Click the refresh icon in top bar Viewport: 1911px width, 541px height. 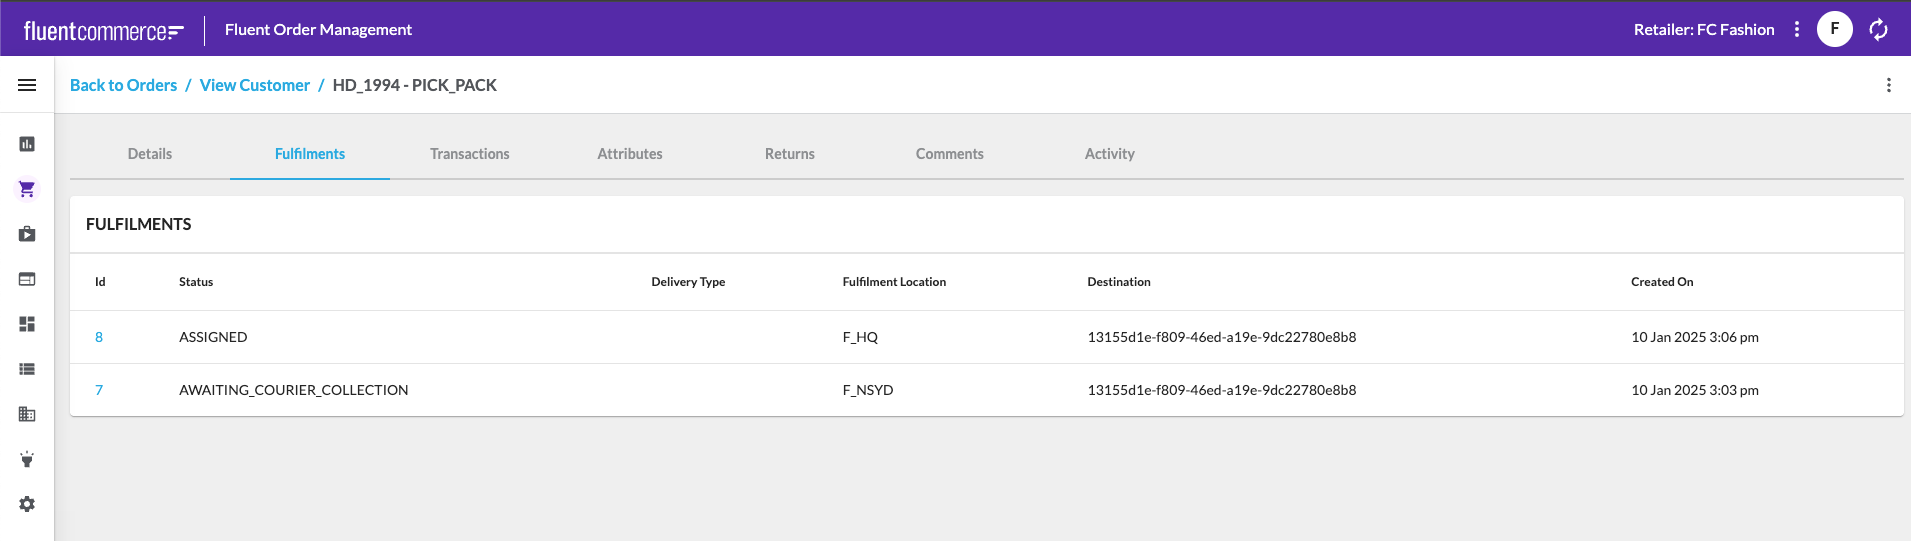pyautogui.click(x=1878, y=30)
